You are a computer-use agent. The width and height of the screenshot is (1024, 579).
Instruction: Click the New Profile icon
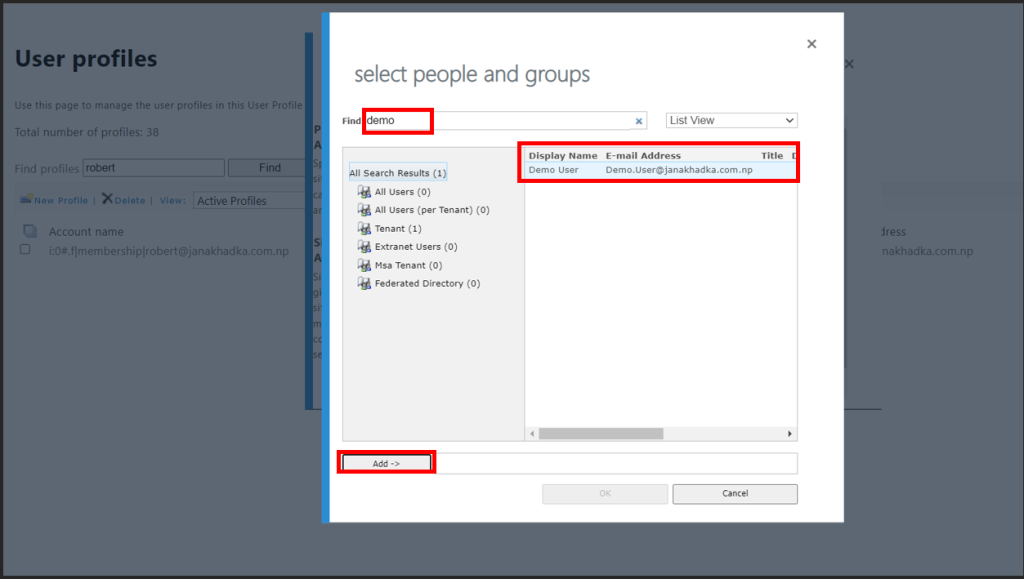(x=25, y=200)
